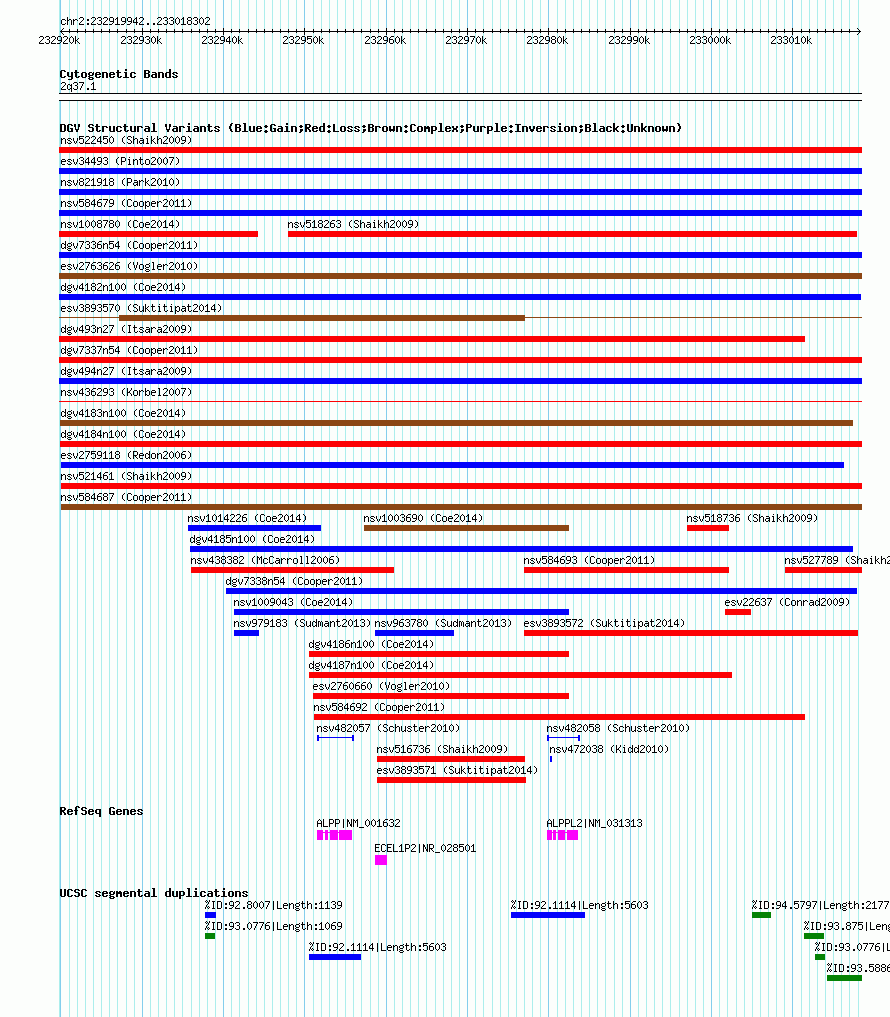This screenshot has width=890, height=1017.
Task: Click the nsv1009043 (Coe2014) label
Action: click(293, 602)
